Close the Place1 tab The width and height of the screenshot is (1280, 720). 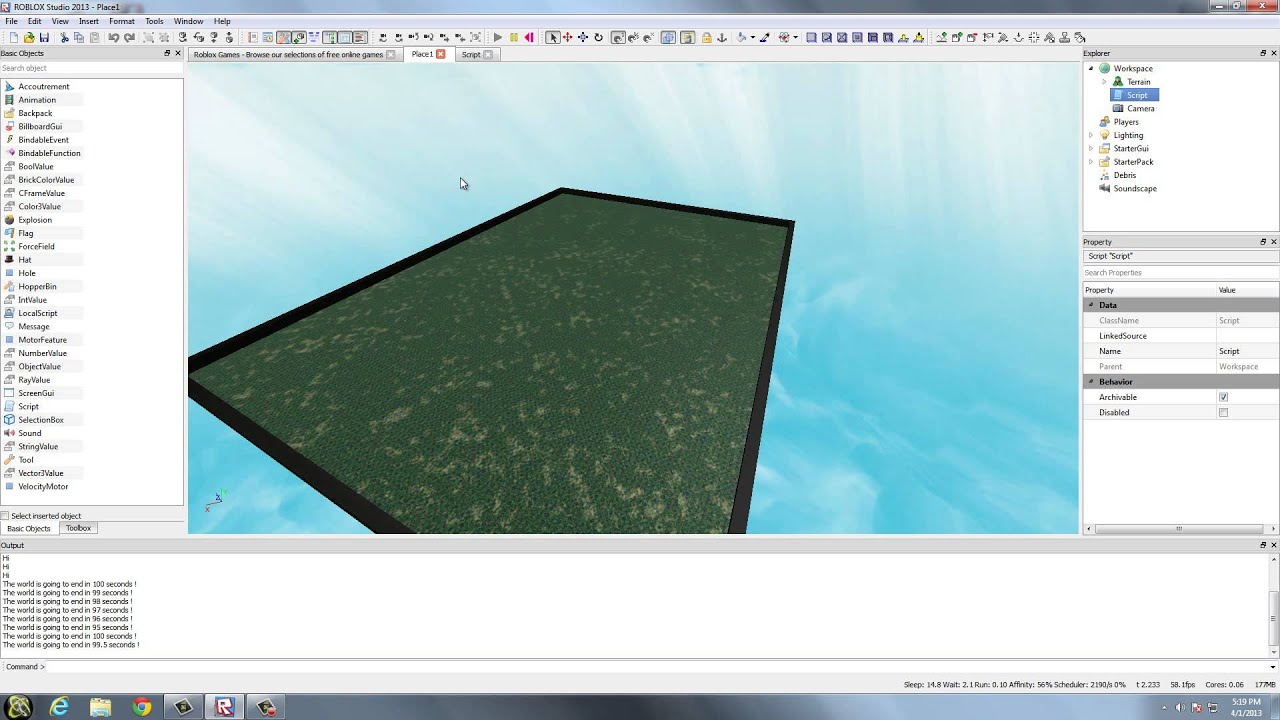441,54
